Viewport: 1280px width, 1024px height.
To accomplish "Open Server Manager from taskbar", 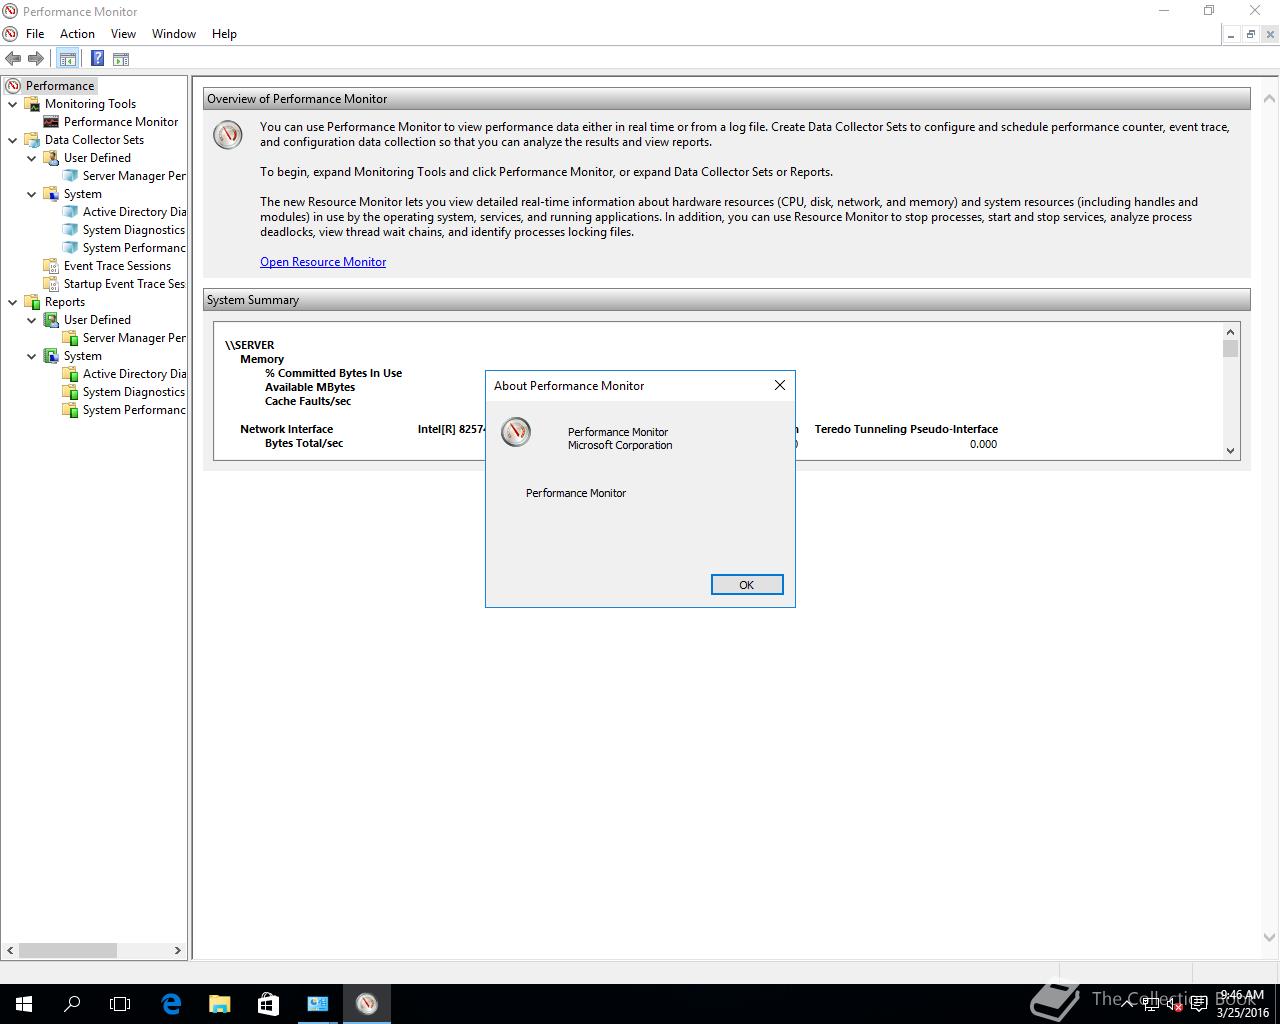I will coord(317,1004).
